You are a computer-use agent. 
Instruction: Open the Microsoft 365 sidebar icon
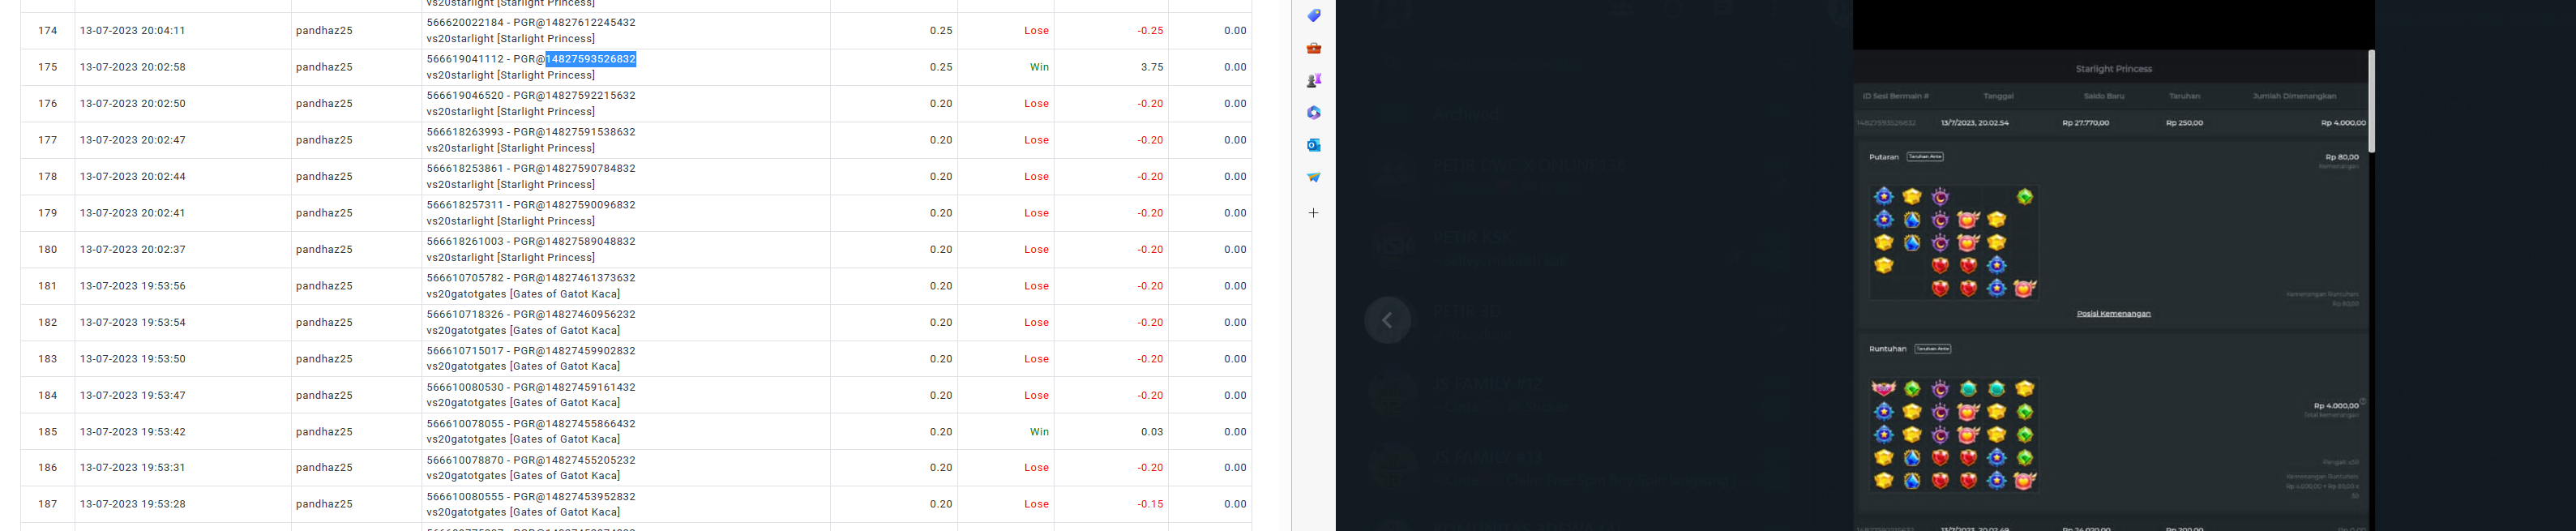[x=1313, y=113]
